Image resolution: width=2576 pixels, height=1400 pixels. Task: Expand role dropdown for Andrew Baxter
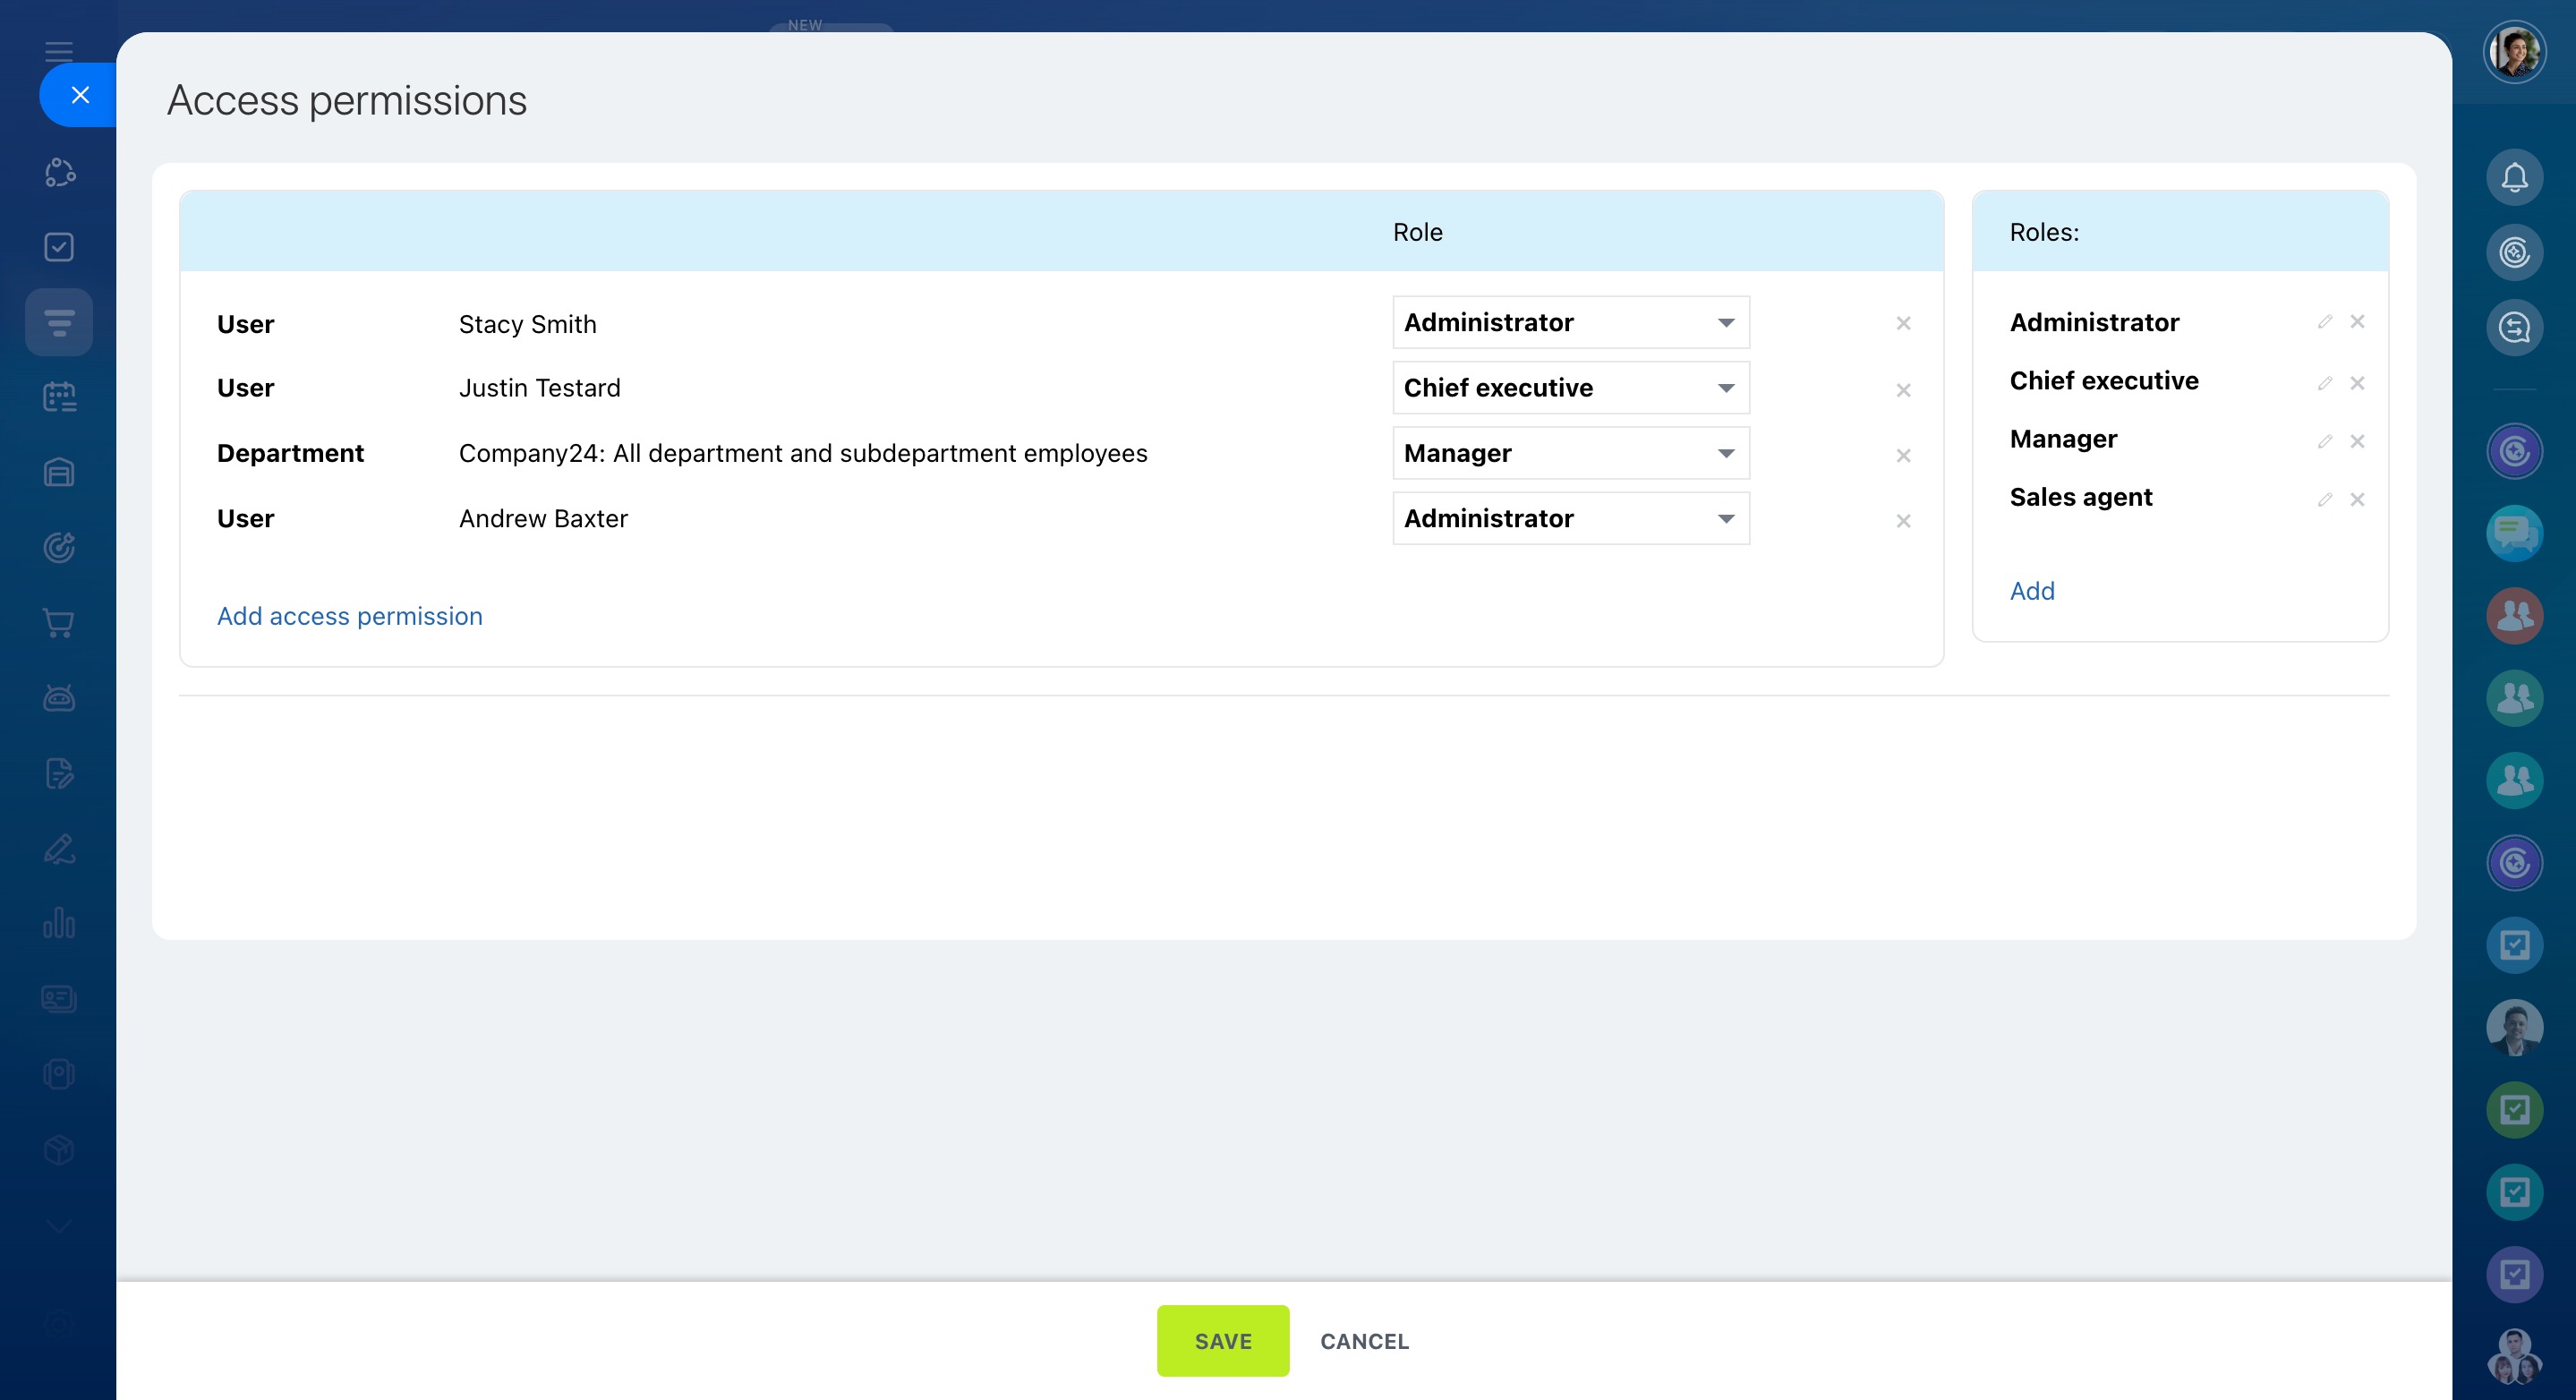(x=1570, y=518)
